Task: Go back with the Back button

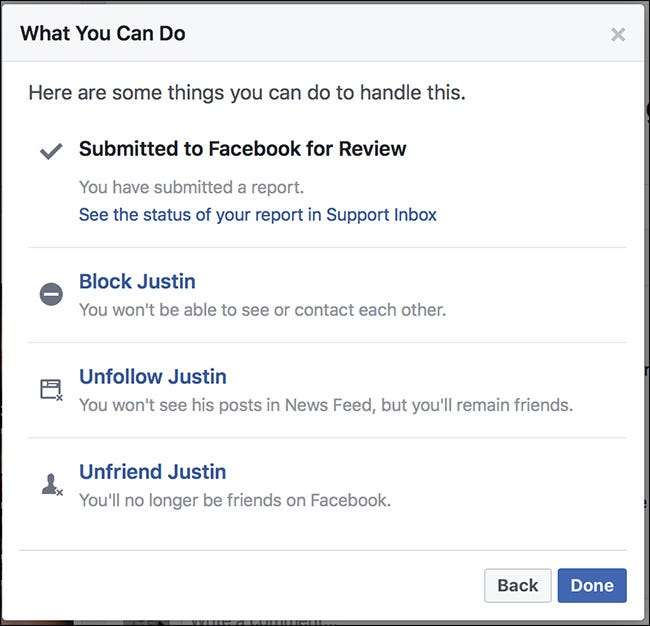Action: 517,585
